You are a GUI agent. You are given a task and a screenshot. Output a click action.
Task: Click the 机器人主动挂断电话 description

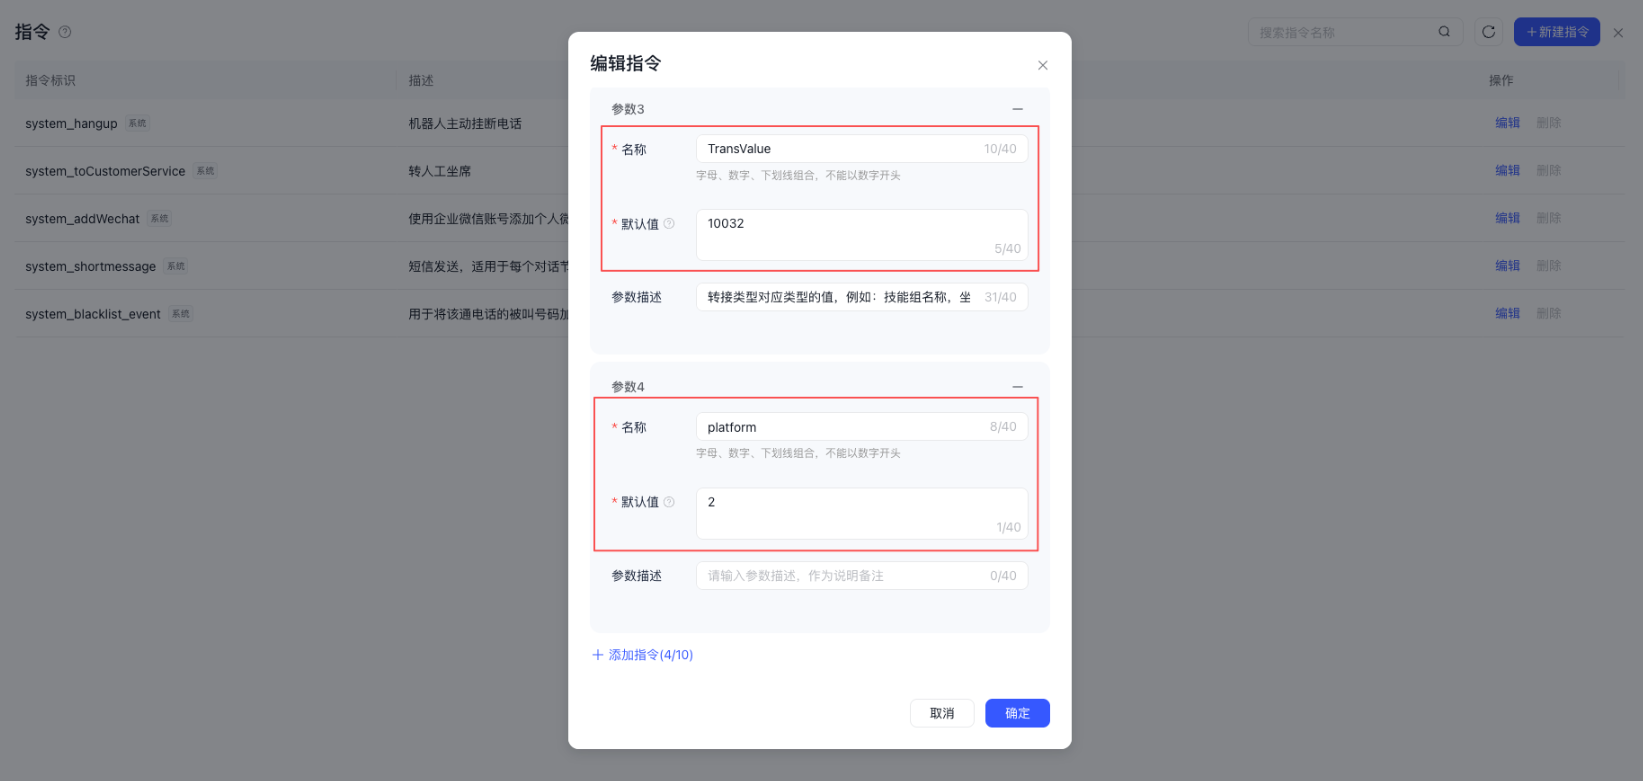pos(465,124)
